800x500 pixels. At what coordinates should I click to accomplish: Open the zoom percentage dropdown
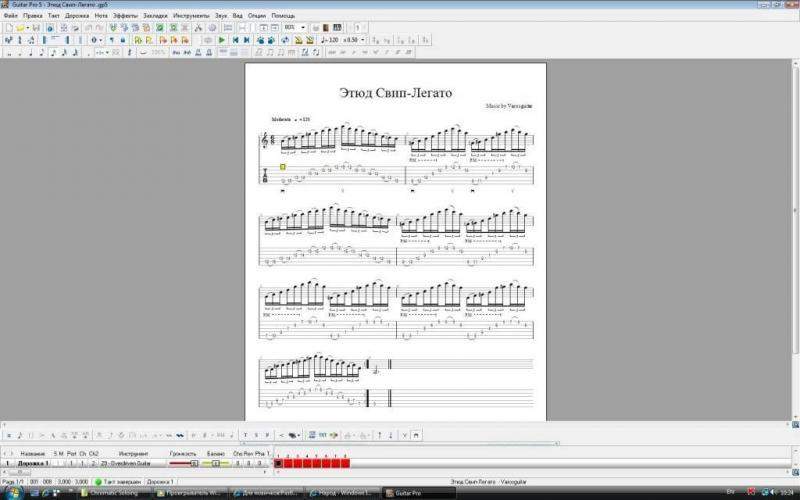[300, 28]
